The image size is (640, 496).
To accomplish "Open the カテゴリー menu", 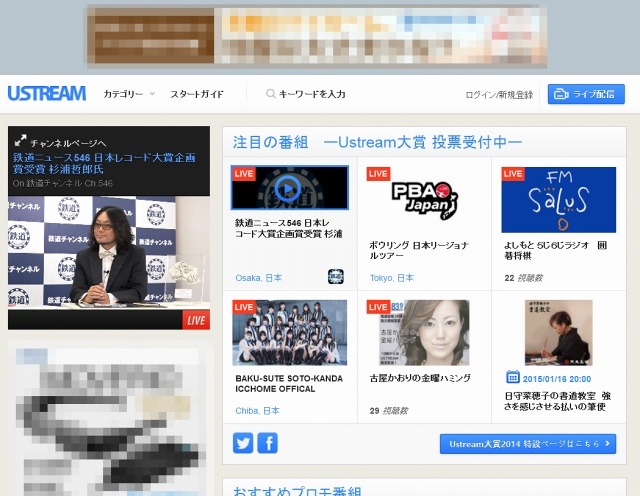I will (123, 94).
